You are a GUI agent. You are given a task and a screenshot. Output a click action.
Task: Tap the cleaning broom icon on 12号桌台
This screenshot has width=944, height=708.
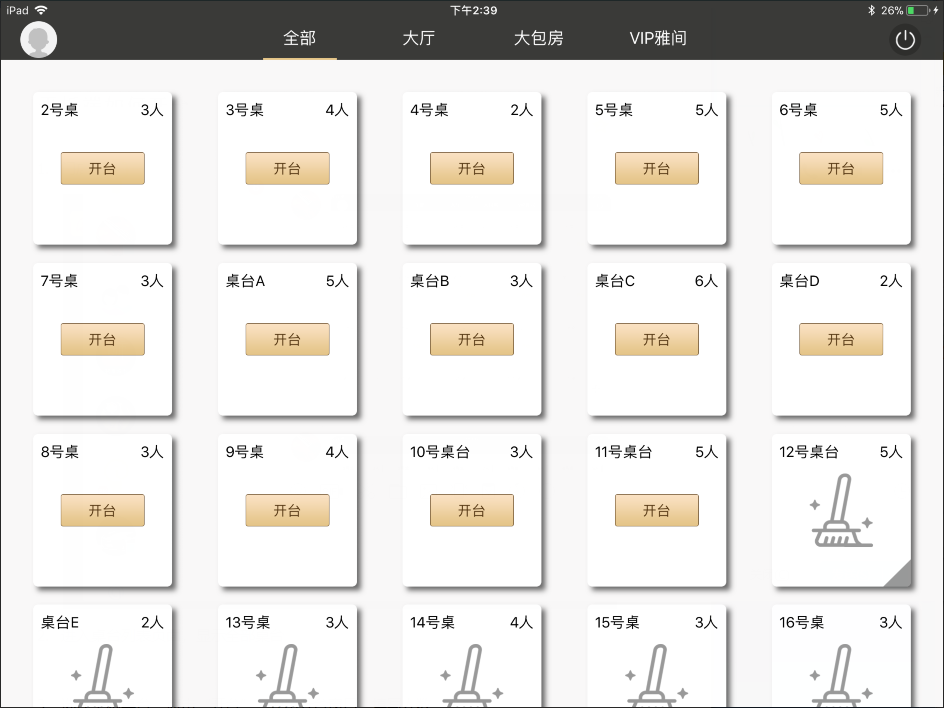pyautogui.click(x=841, y=511)
